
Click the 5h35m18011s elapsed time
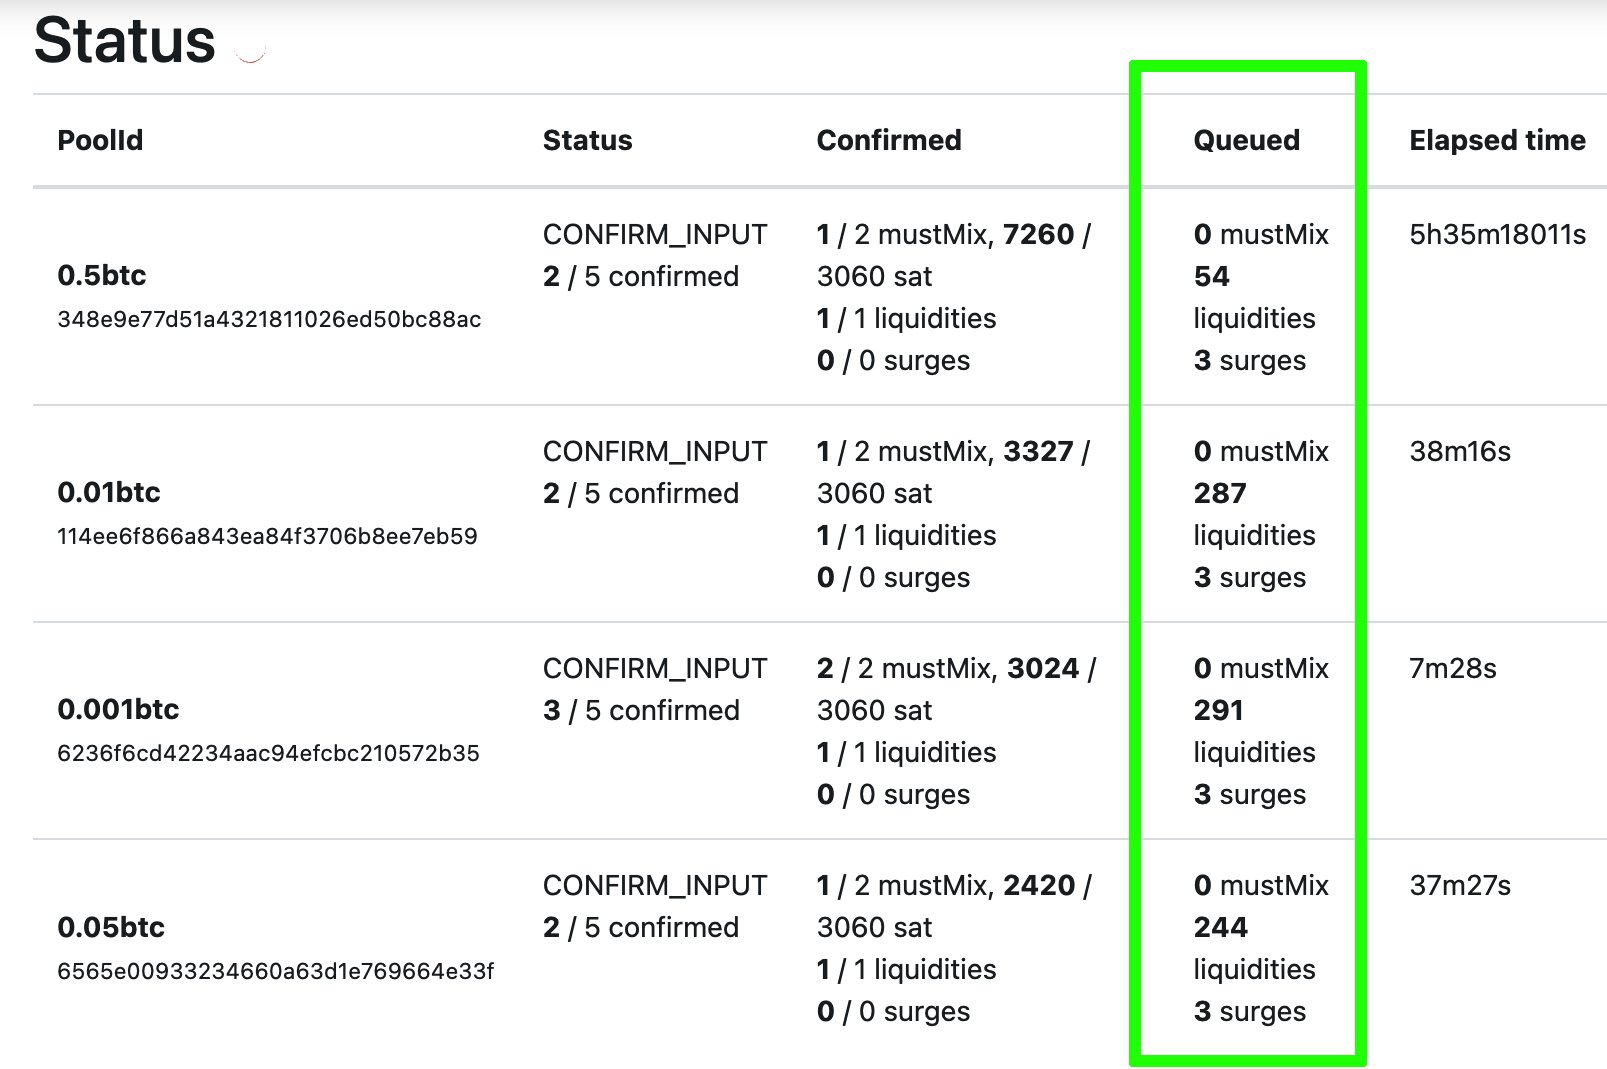pyautogui.click(x=1497, y=234)
